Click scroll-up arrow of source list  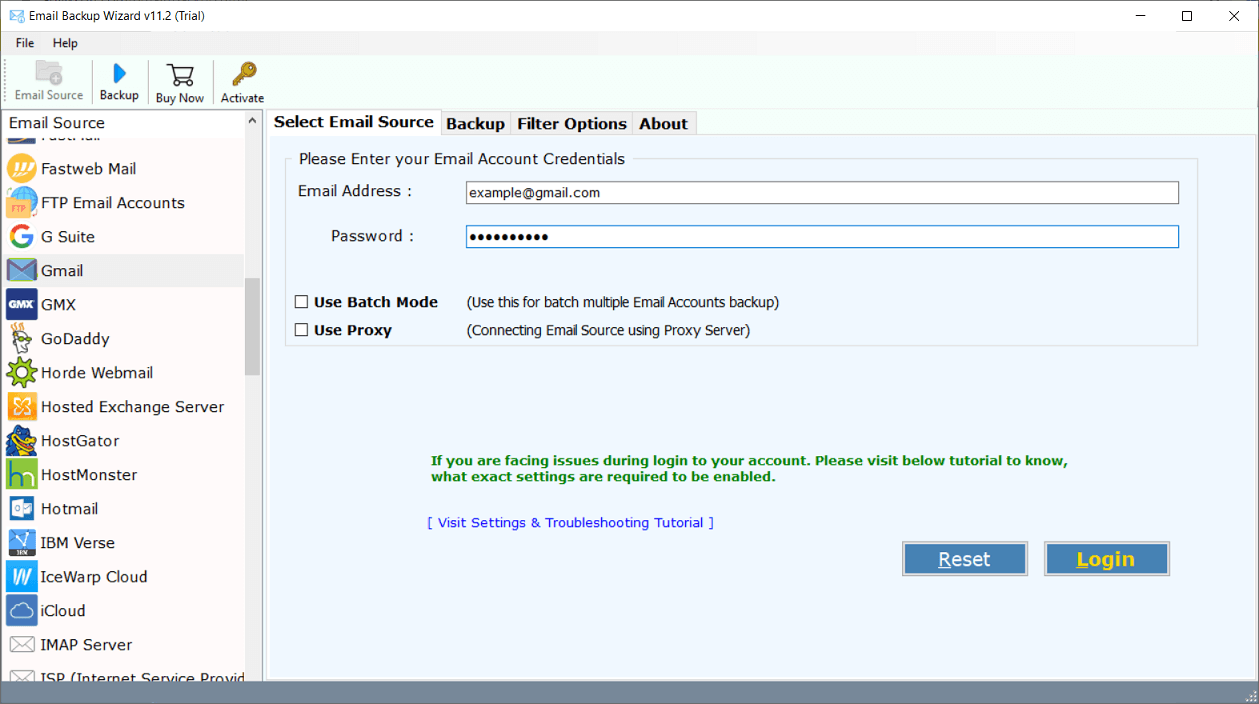pos(252,122)
